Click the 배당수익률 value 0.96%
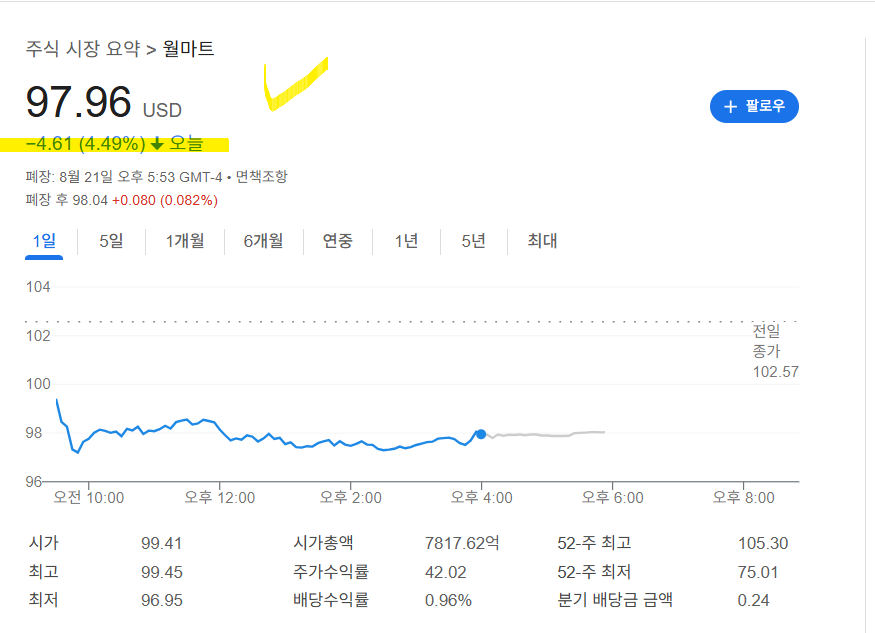This screenshot has width=875, height=633. pyautogui.click(x=448, y=601)
